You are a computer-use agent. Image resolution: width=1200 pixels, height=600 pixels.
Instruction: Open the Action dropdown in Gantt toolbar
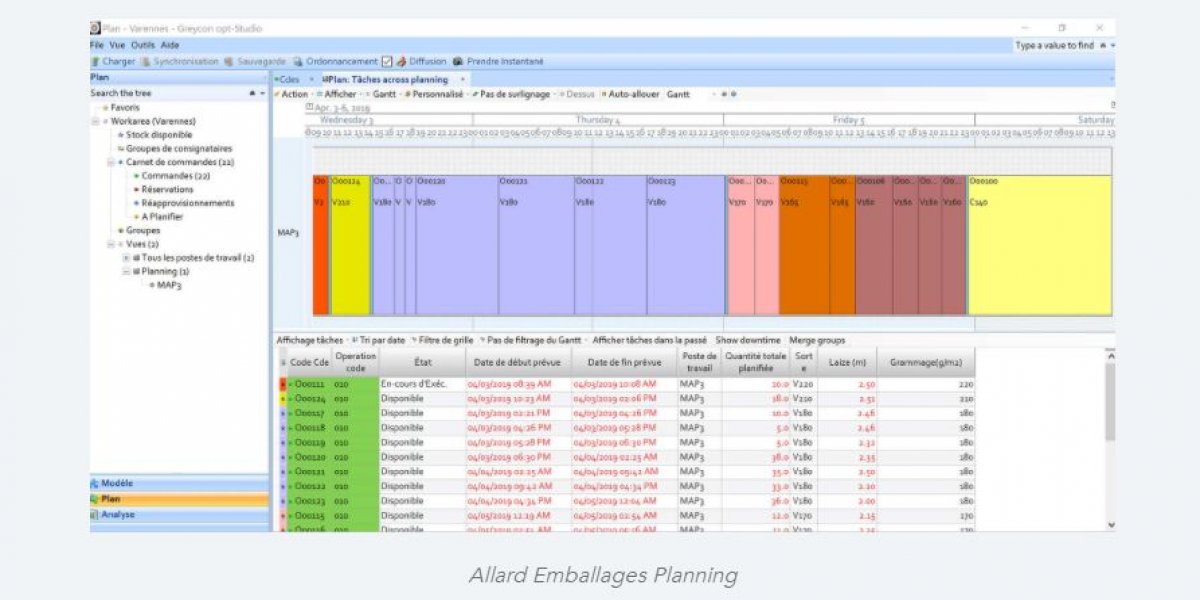(x=294, y=94)
